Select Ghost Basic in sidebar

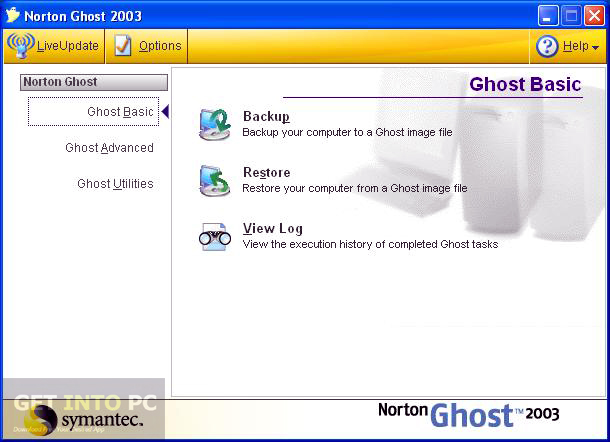93,111
